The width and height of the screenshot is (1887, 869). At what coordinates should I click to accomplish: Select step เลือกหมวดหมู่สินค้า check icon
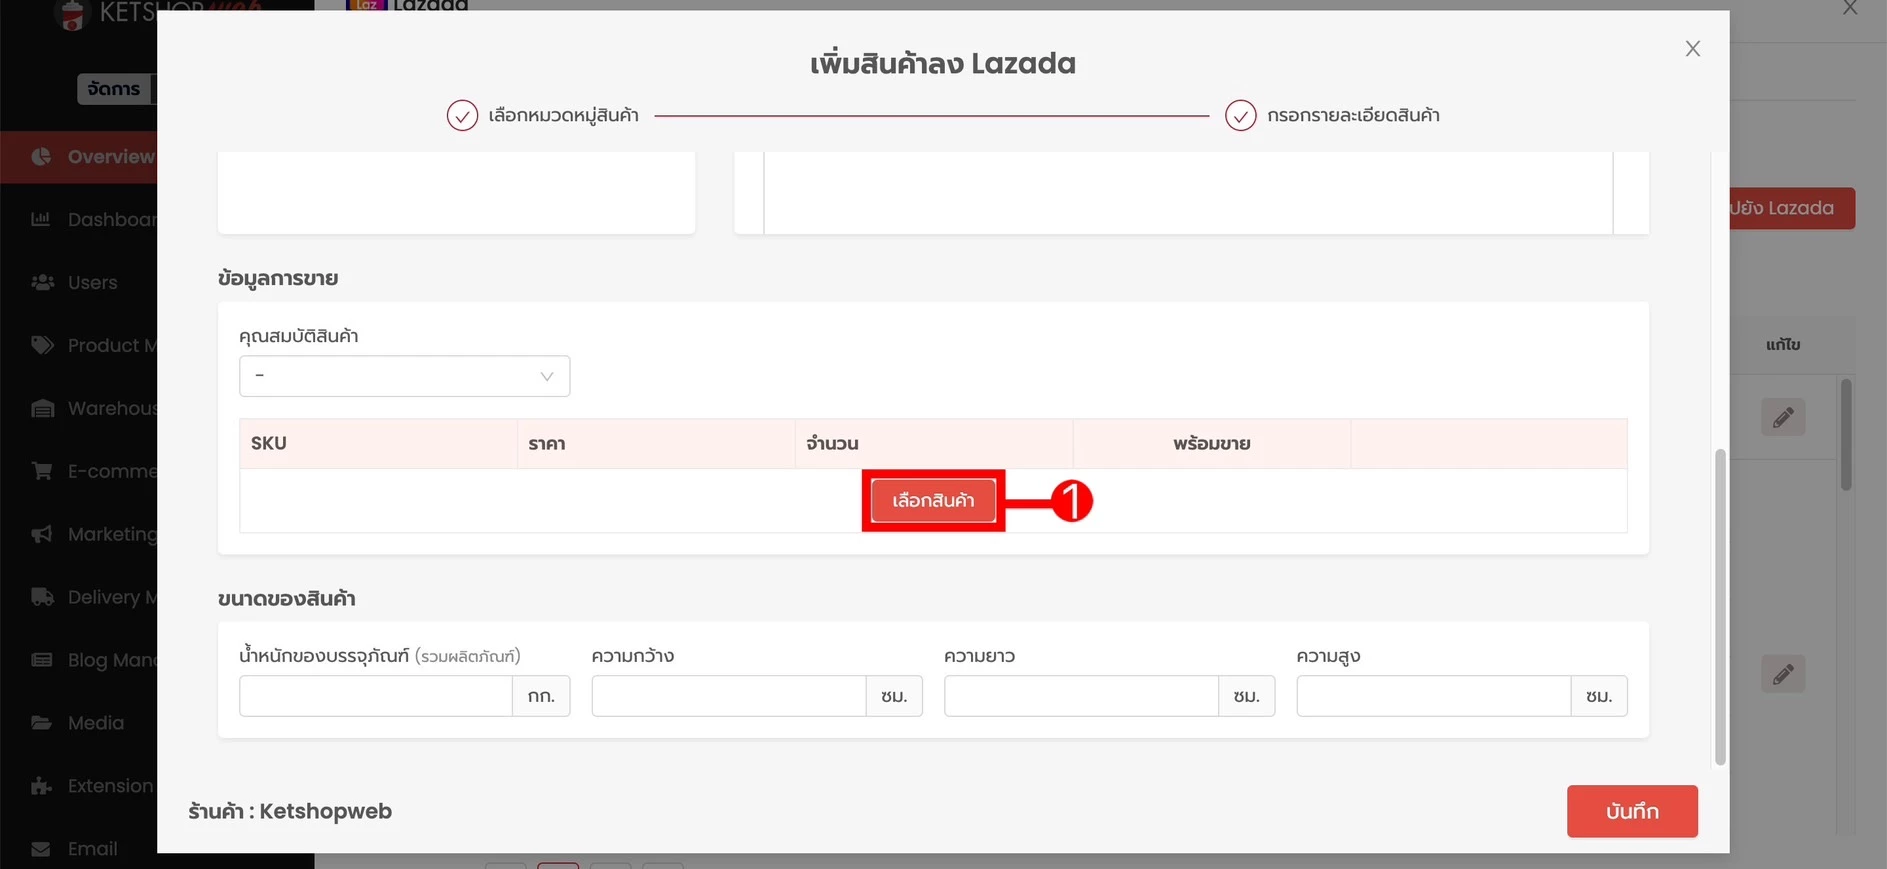(462, 116)
